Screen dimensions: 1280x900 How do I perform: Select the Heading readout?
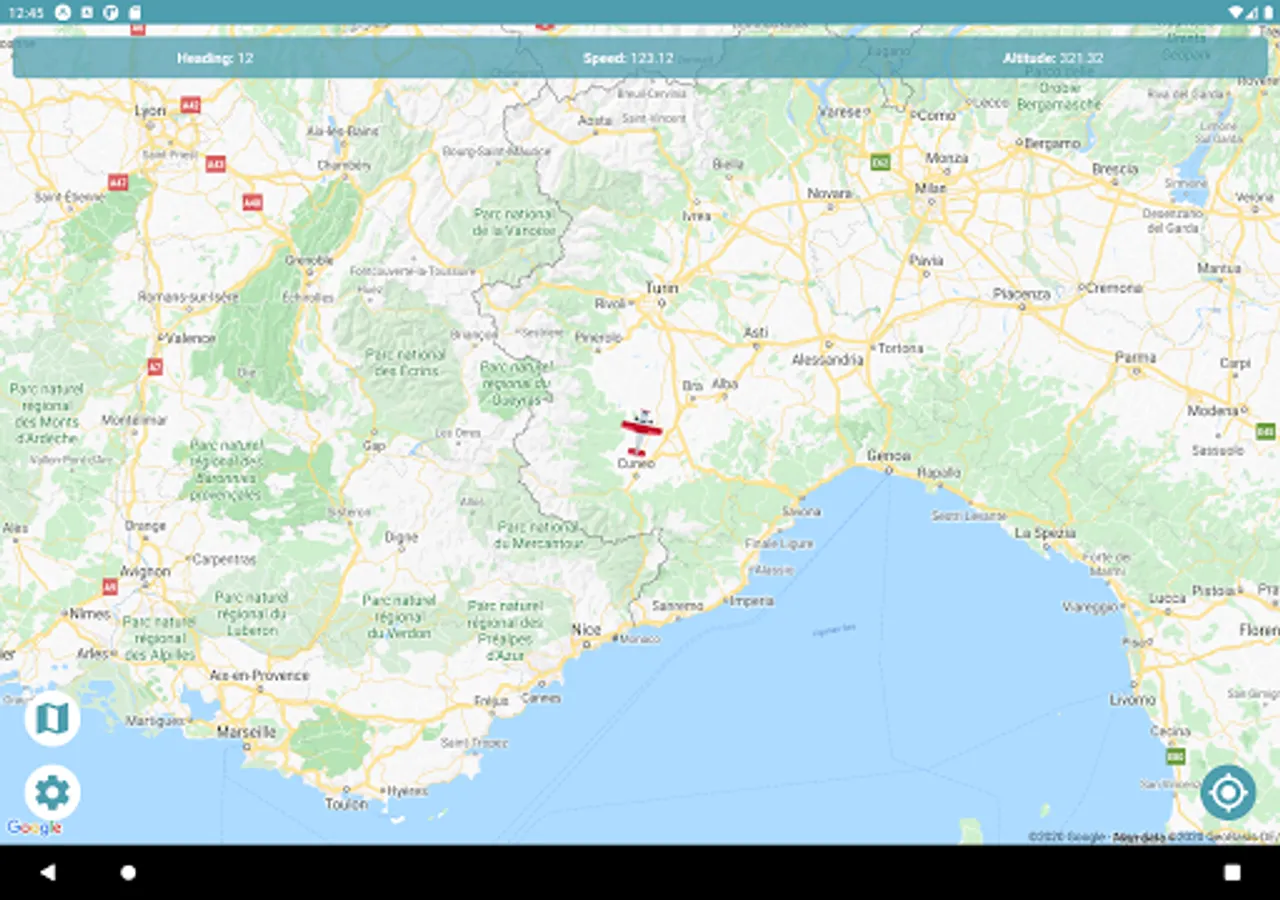(x=215, y=58)
